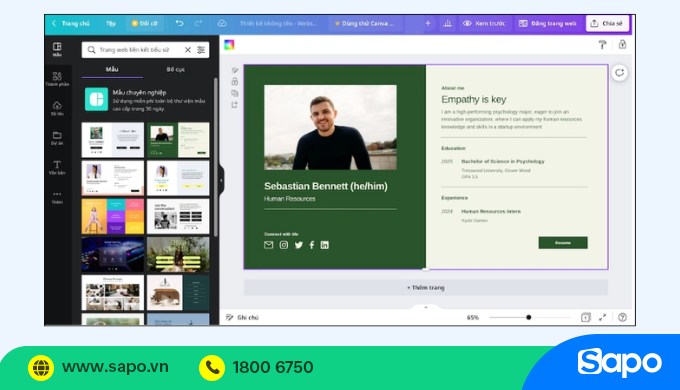Click the copy style paint roller
This screenshot has height=390, width=680.
[x=602, y=45]
